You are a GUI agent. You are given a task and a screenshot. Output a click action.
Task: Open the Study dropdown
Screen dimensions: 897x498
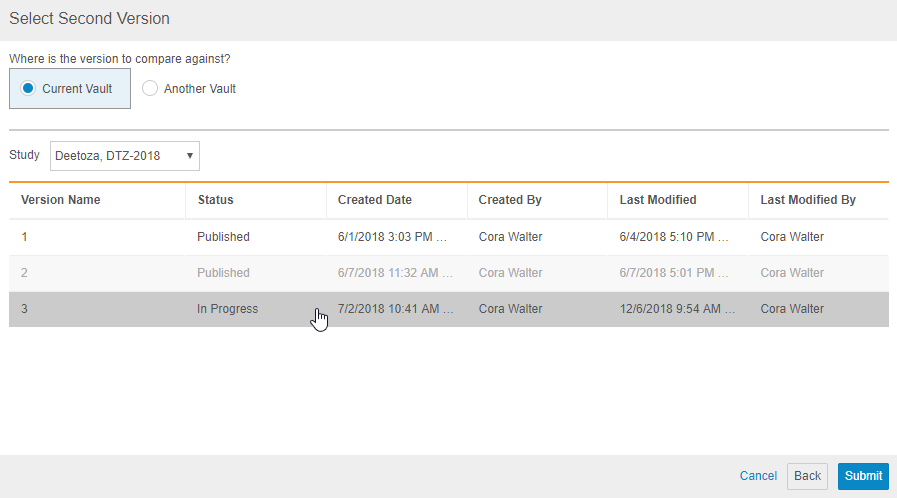click(124, 156)
